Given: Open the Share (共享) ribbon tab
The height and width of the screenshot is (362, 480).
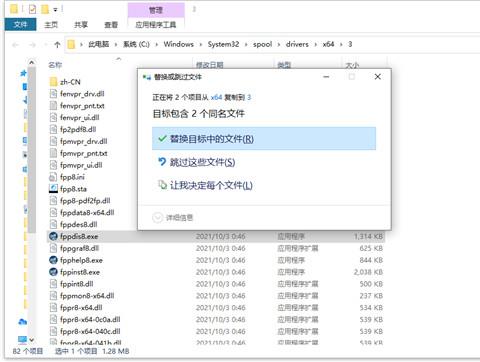Looking at the screenshot, I should [x=81, y=25].
